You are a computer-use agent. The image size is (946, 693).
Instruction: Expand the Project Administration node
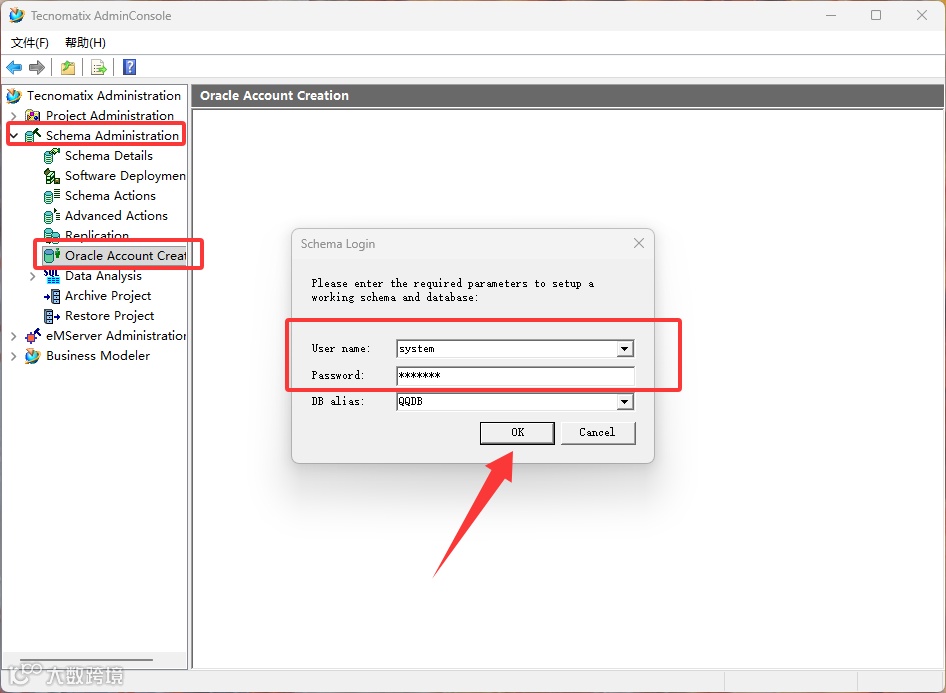(14, 116)
